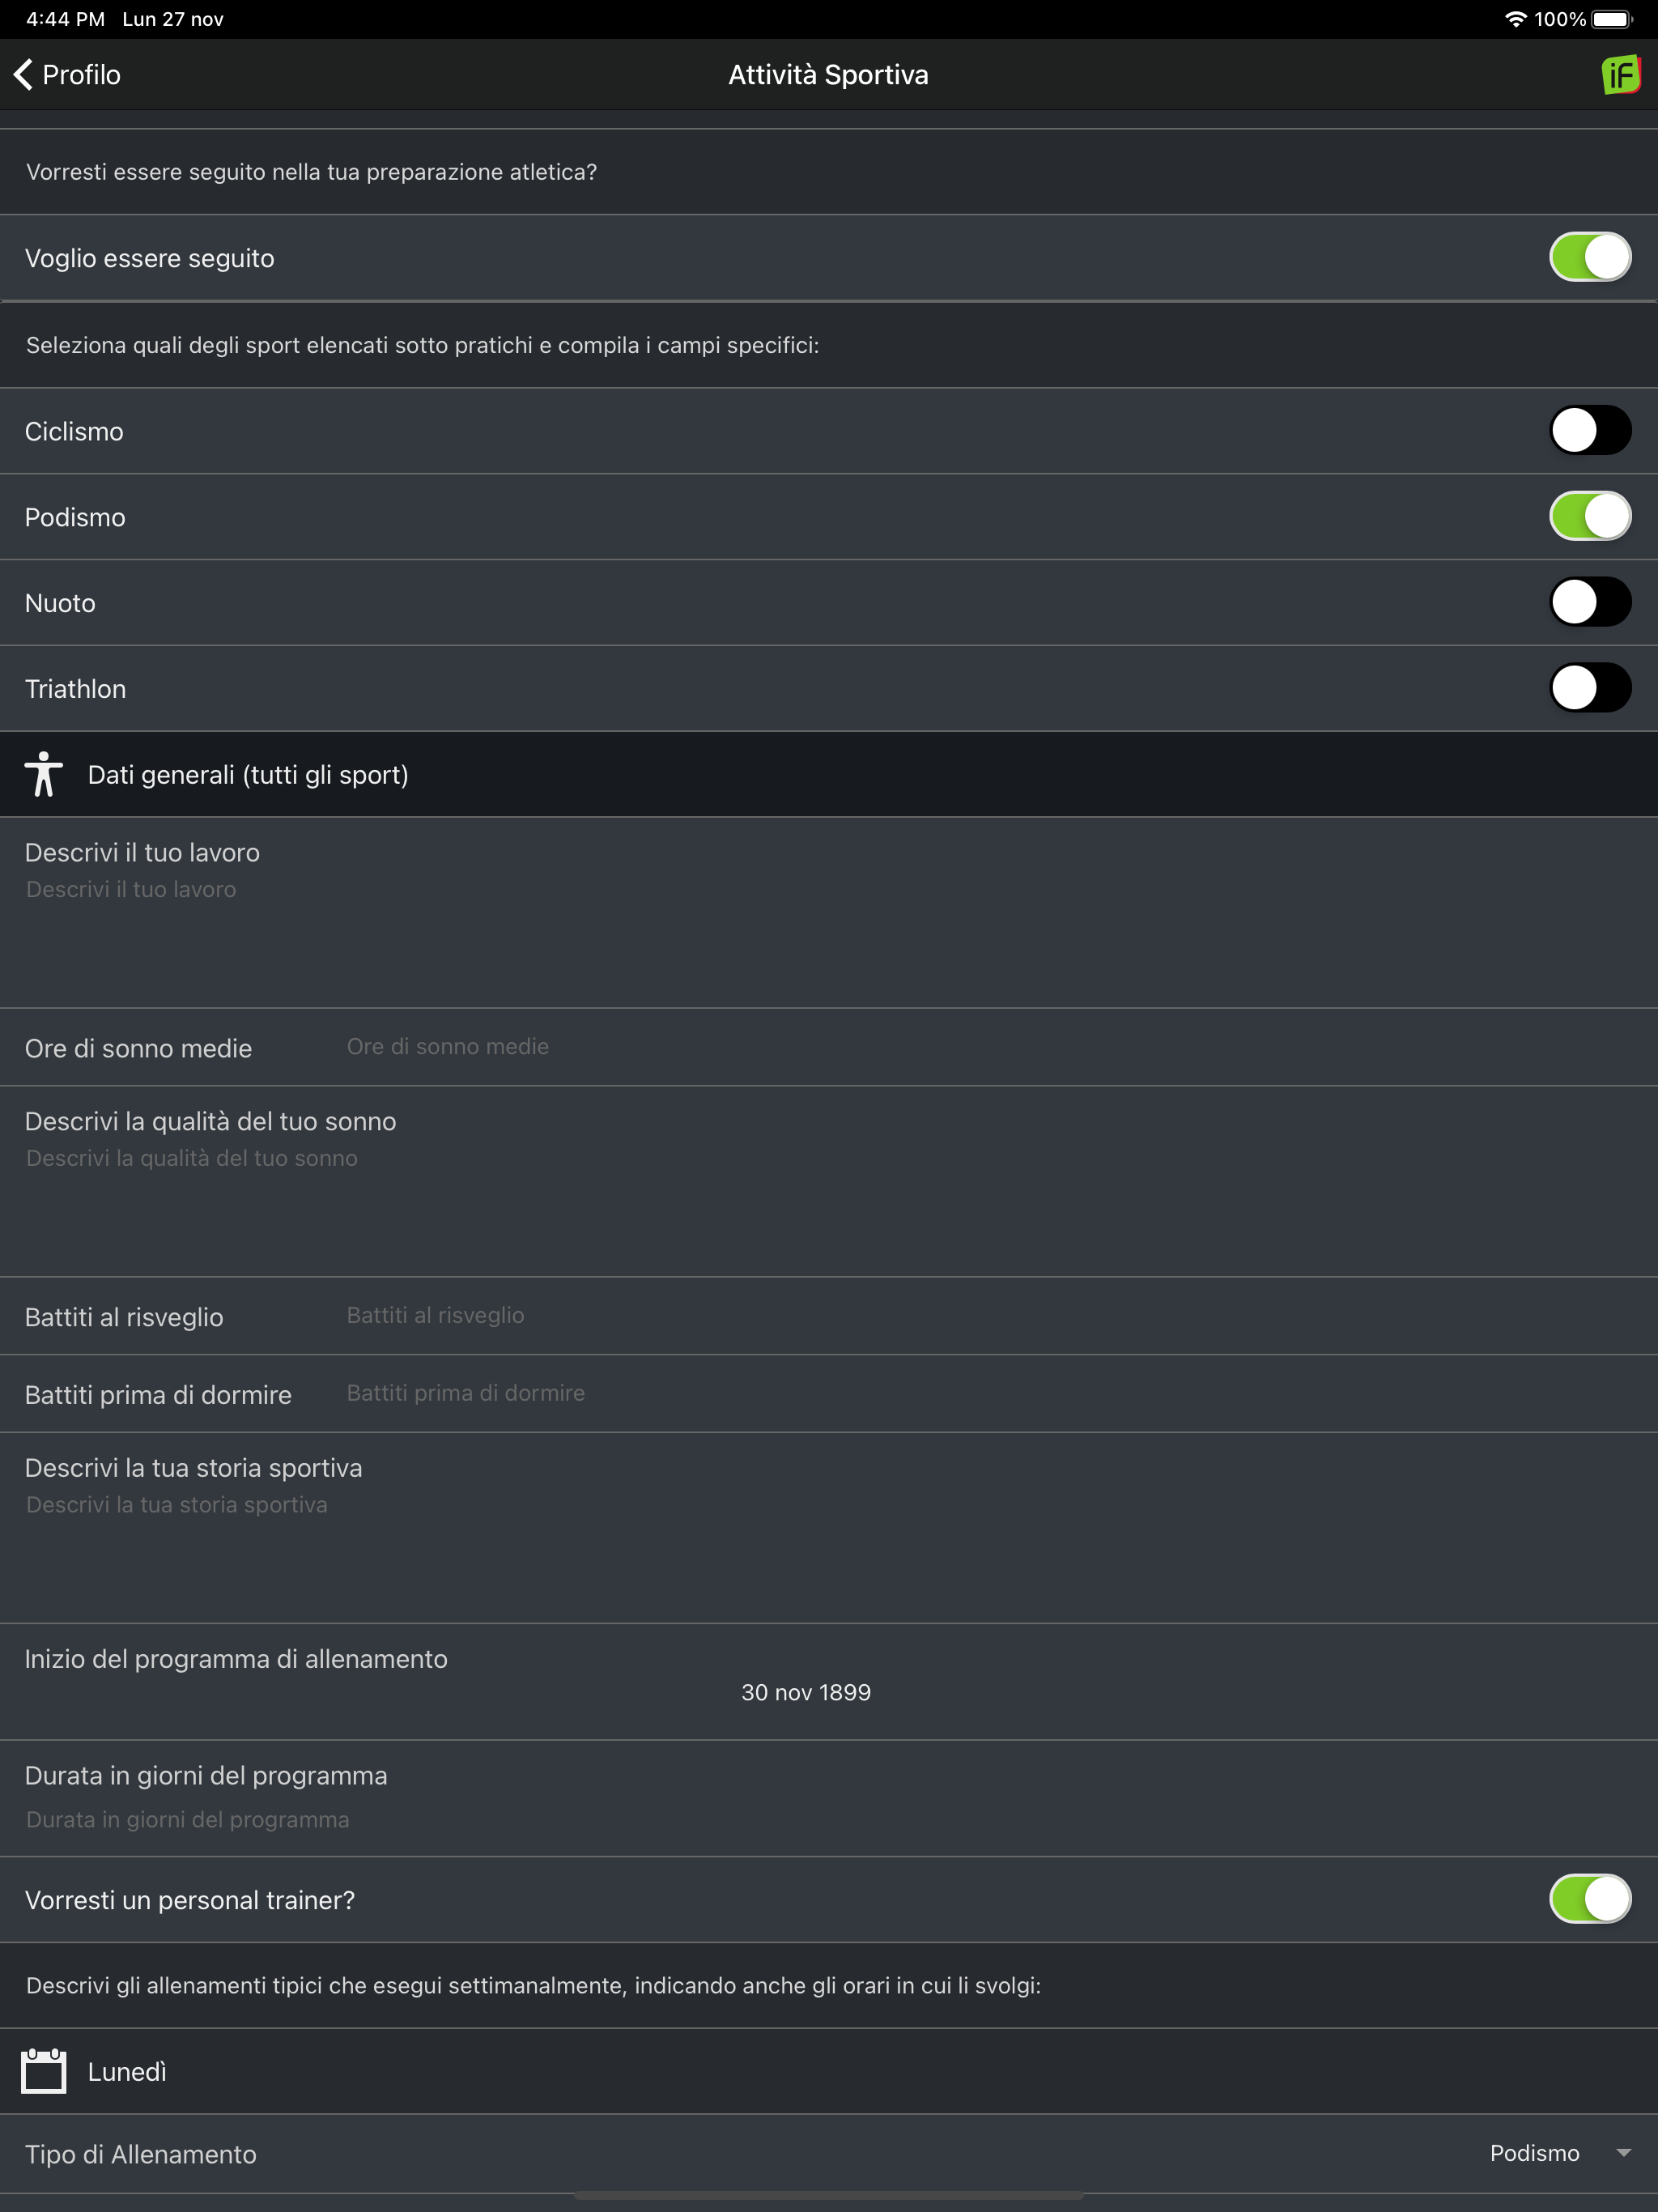1658x2212 pixels.
Task: Turn off the Podismo switch
Action: [1589, 517]
